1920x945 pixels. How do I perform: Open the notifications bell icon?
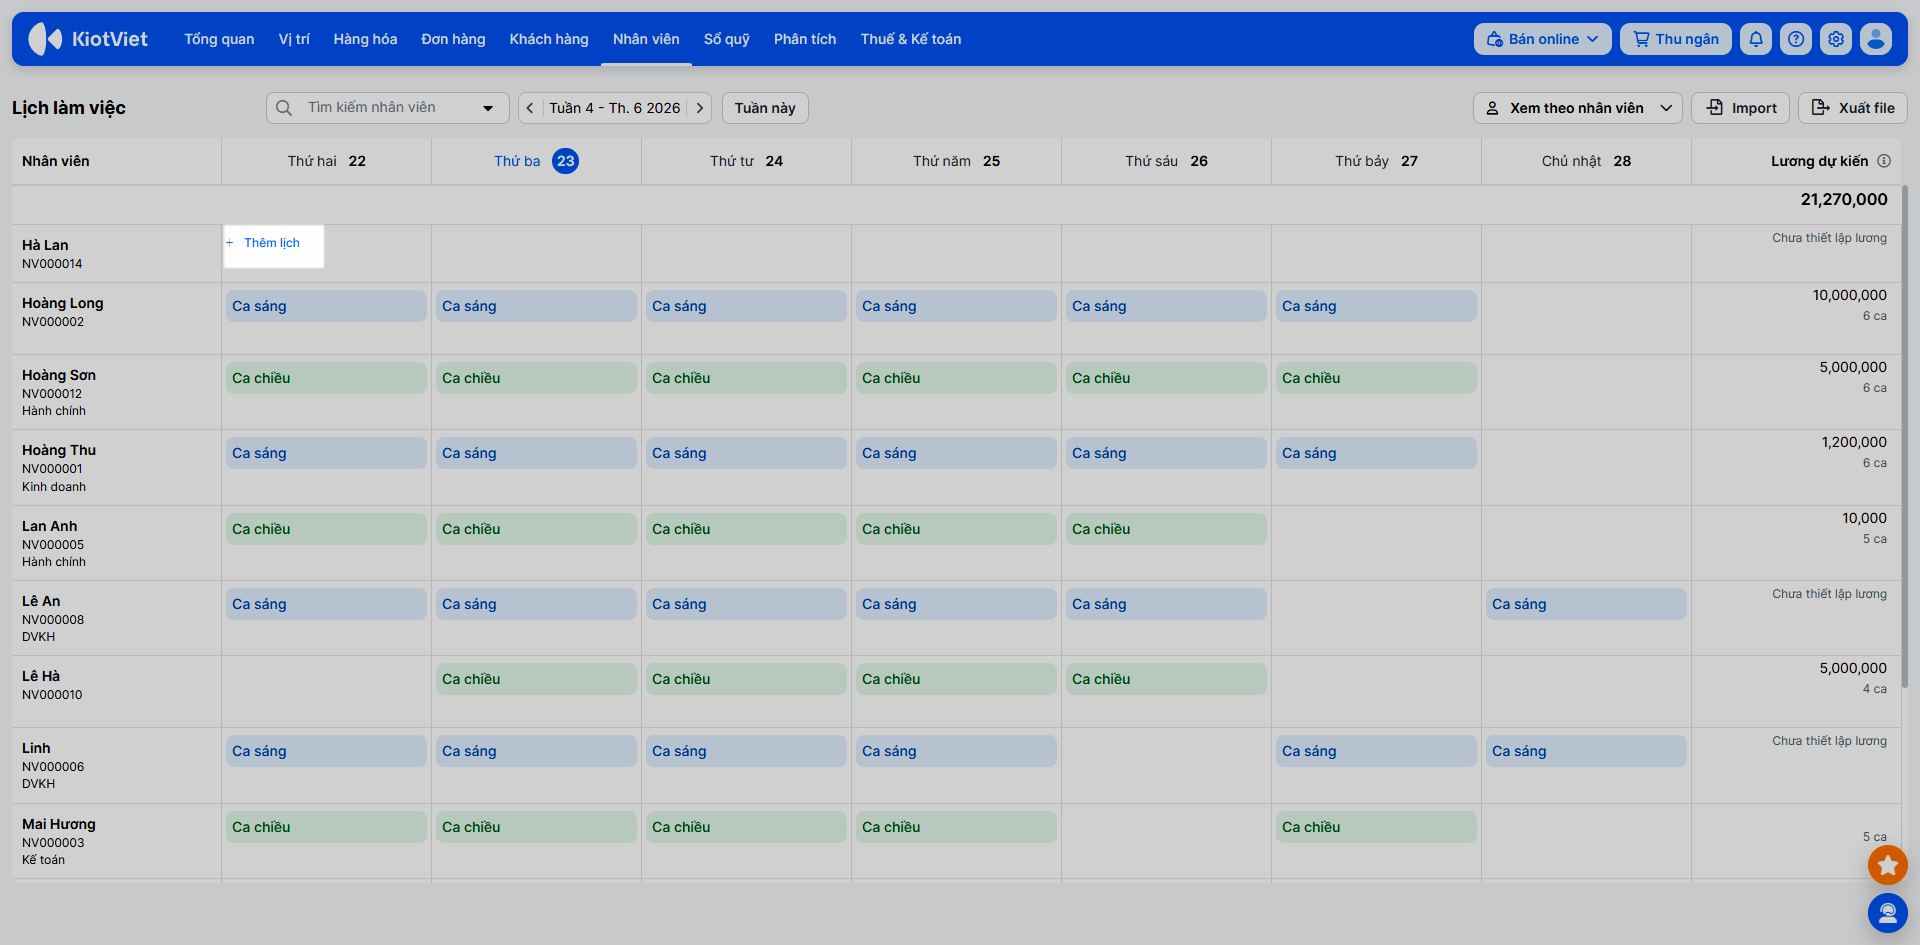pyautogui.click(x=1756, y=39)
